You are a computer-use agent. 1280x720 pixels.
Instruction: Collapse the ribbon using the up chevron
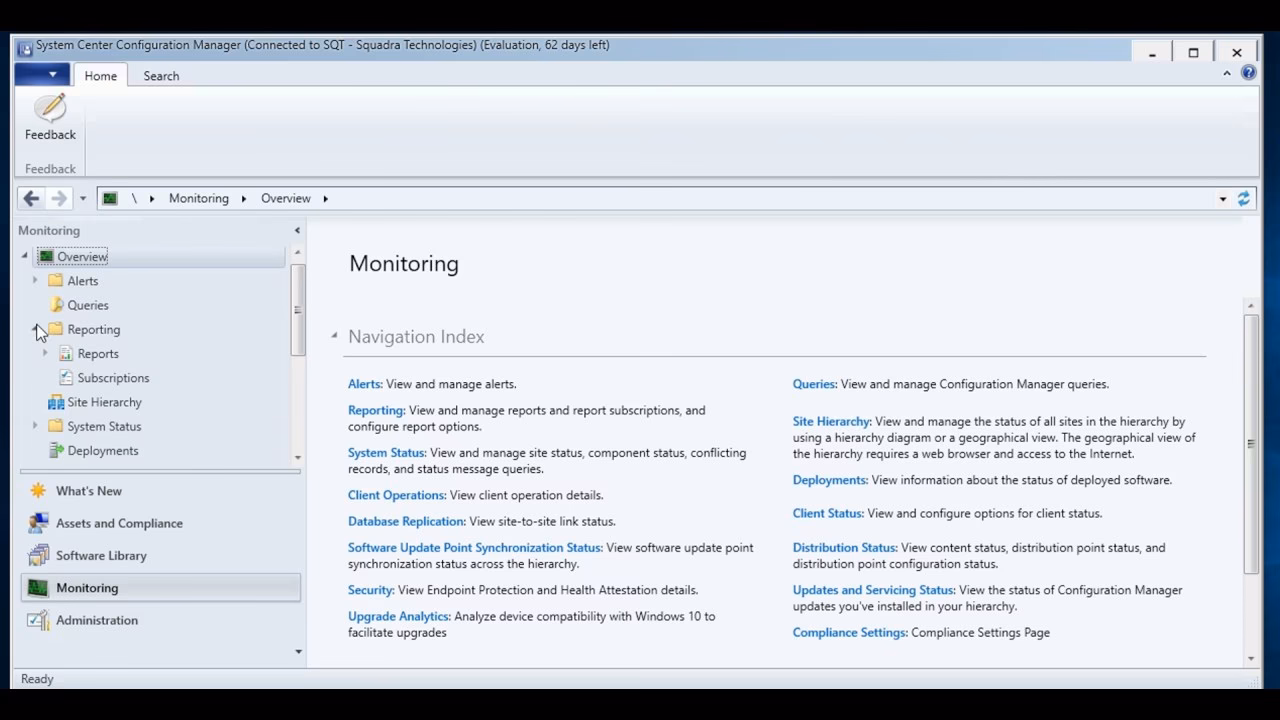click(1227, 73)
